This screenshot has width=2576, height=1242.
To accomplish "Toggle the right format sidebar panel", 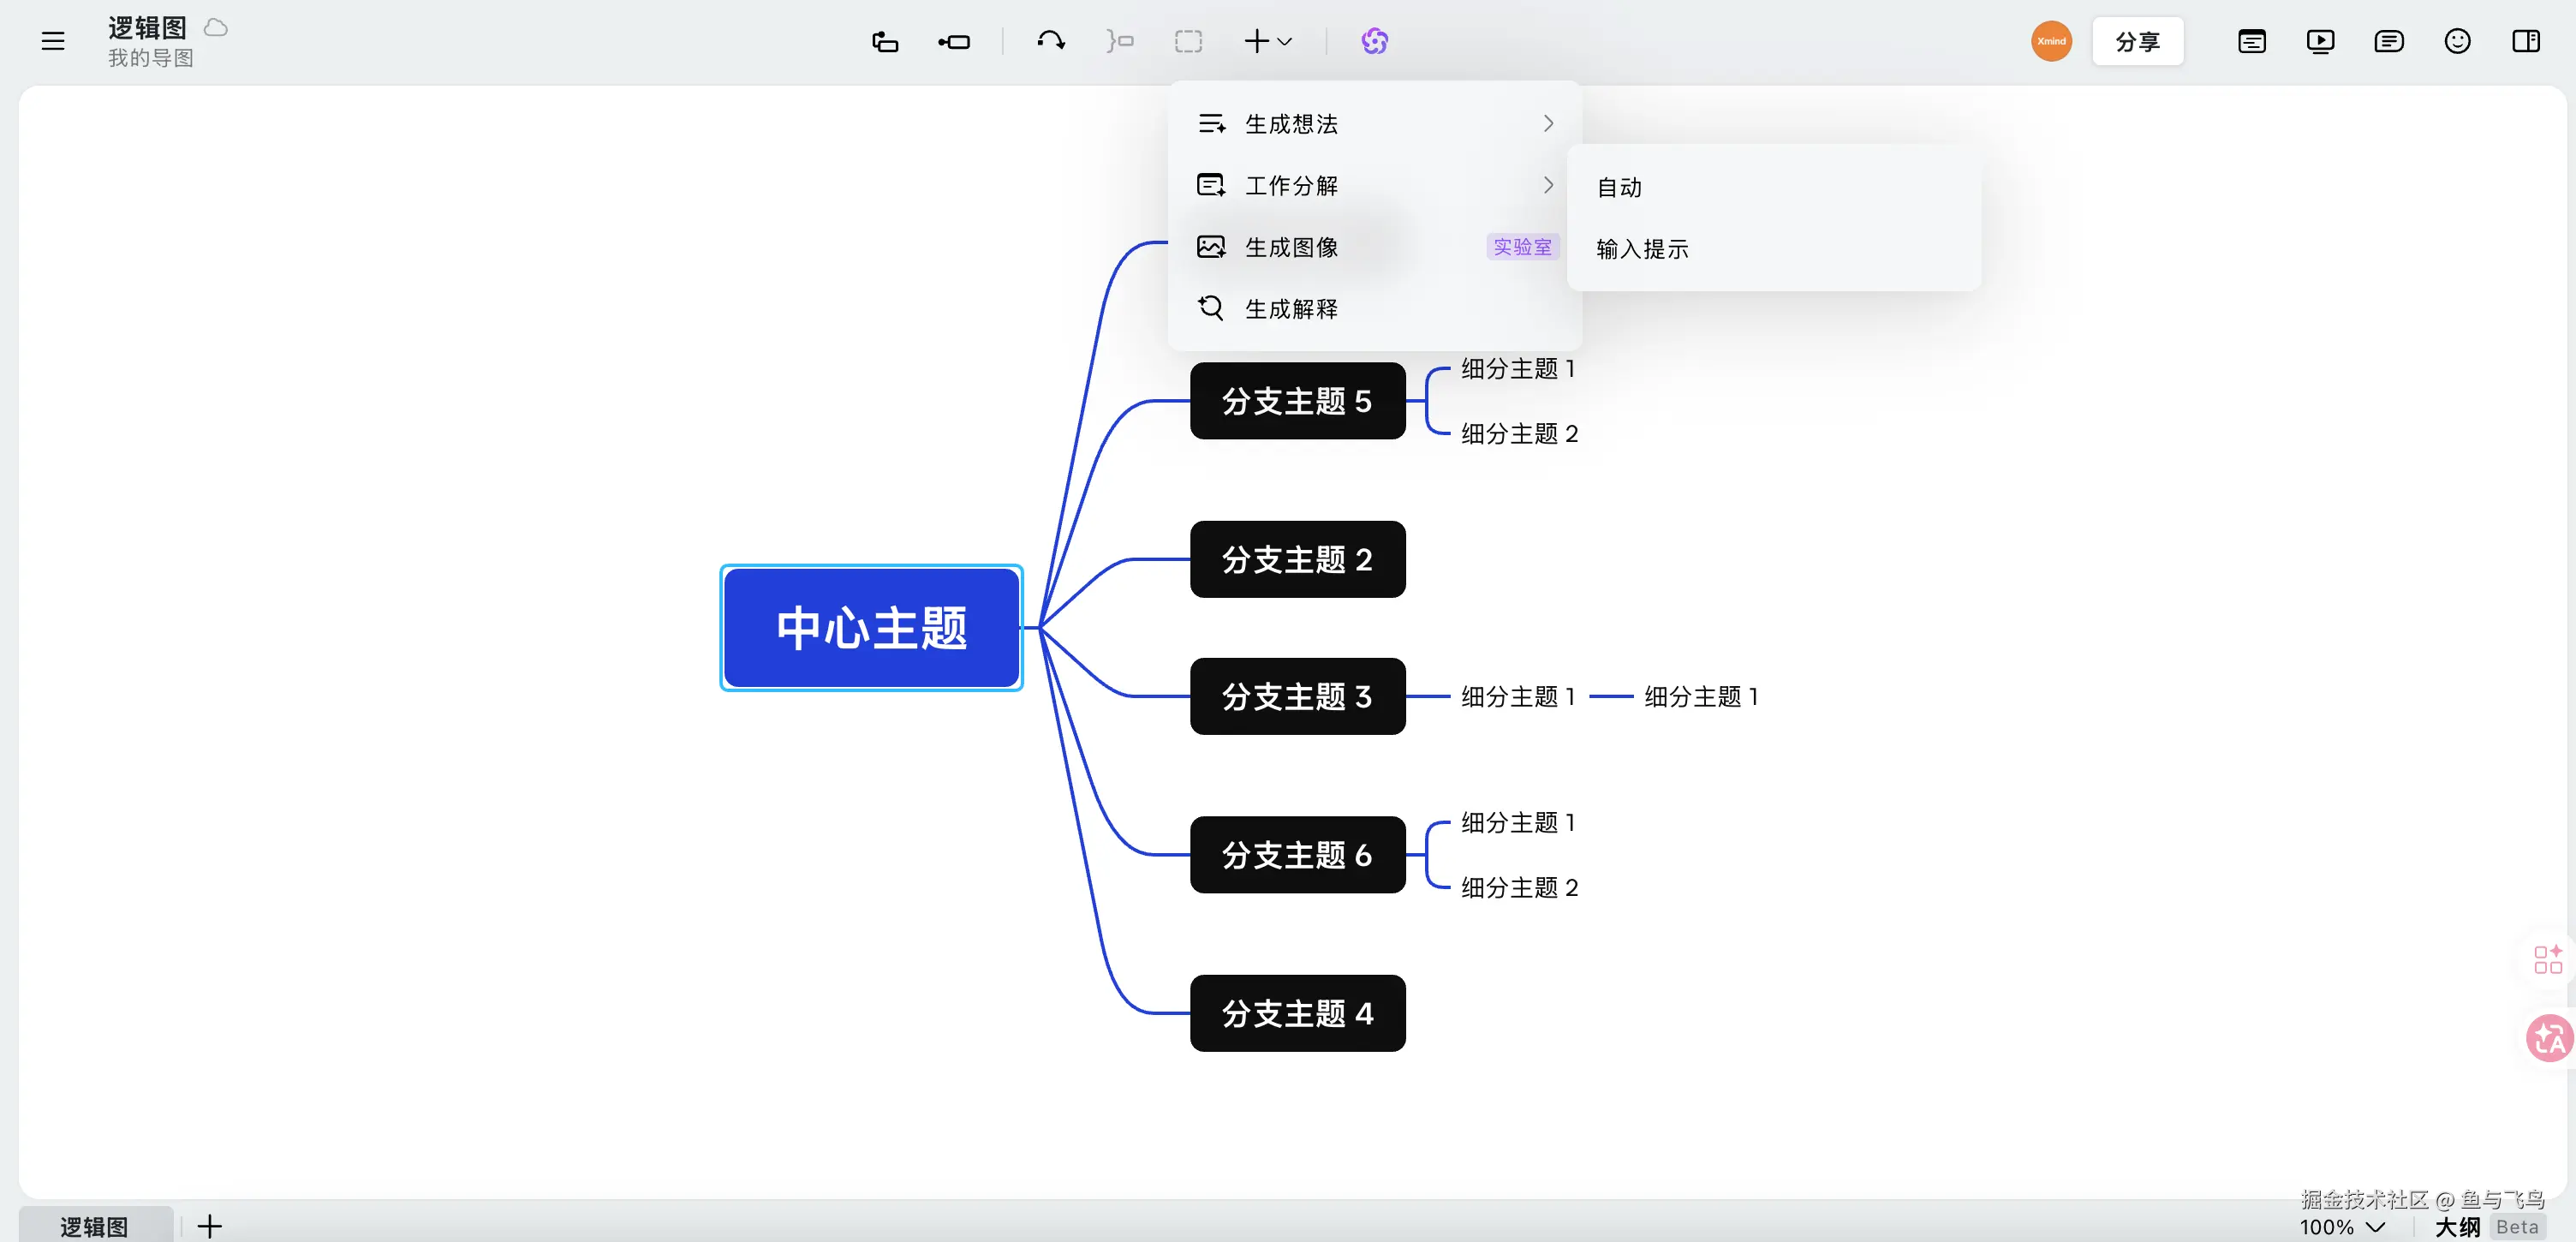I will (2526, 41).
